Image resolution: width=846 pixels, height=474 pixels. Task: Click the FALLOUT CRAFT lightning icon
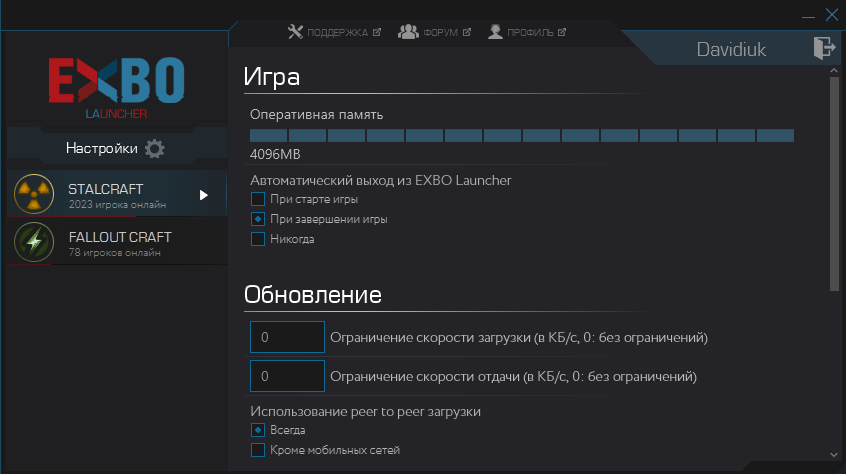coord(34,242)
